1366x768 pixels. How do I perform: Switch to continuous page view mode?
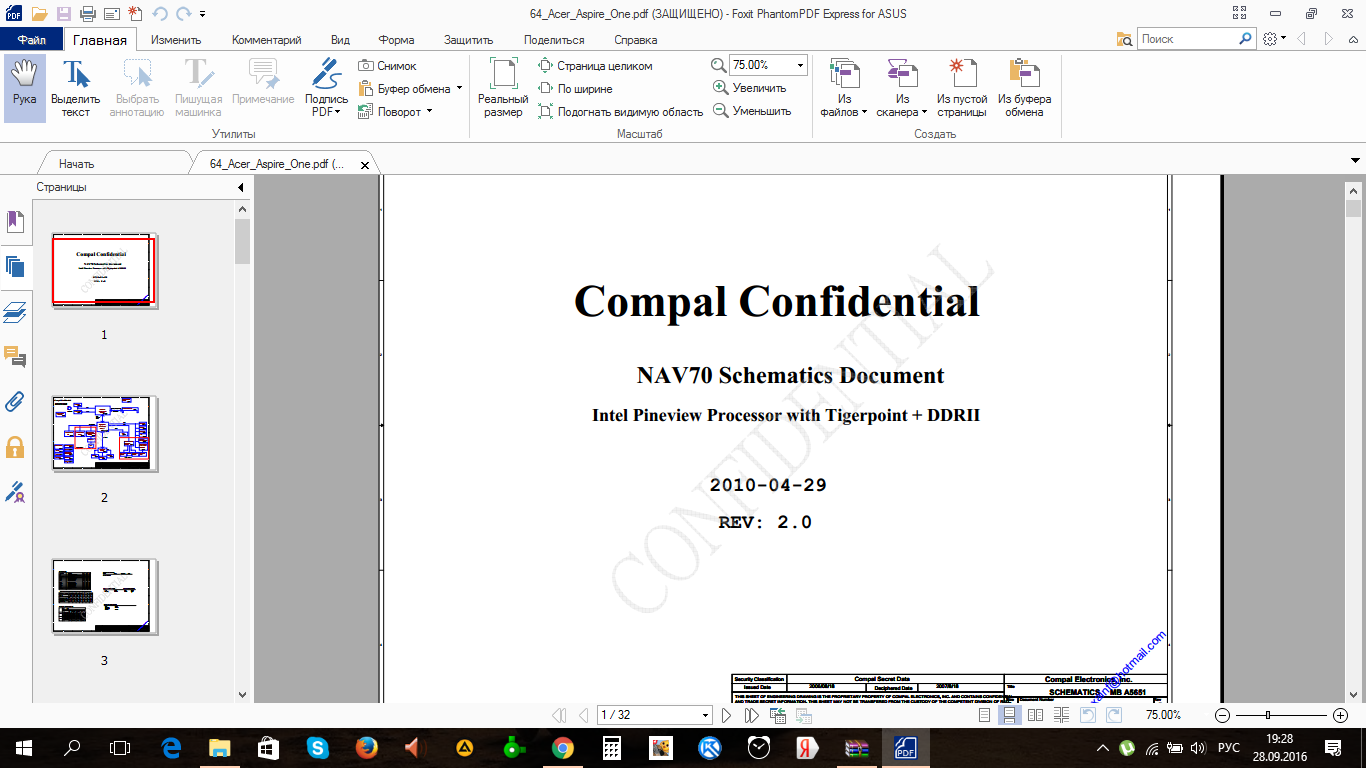(1010, 715)
